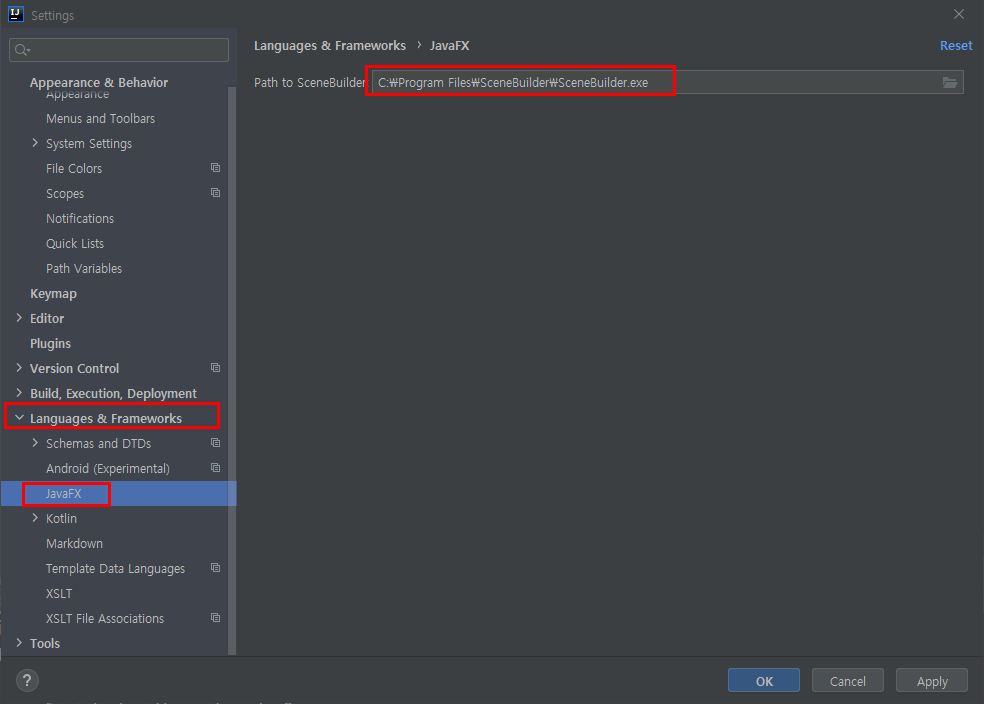984x704 pixels.
Task: Open folder browser for SceneBuilder path
Action: pyautogui.click(x=949, y=82)
